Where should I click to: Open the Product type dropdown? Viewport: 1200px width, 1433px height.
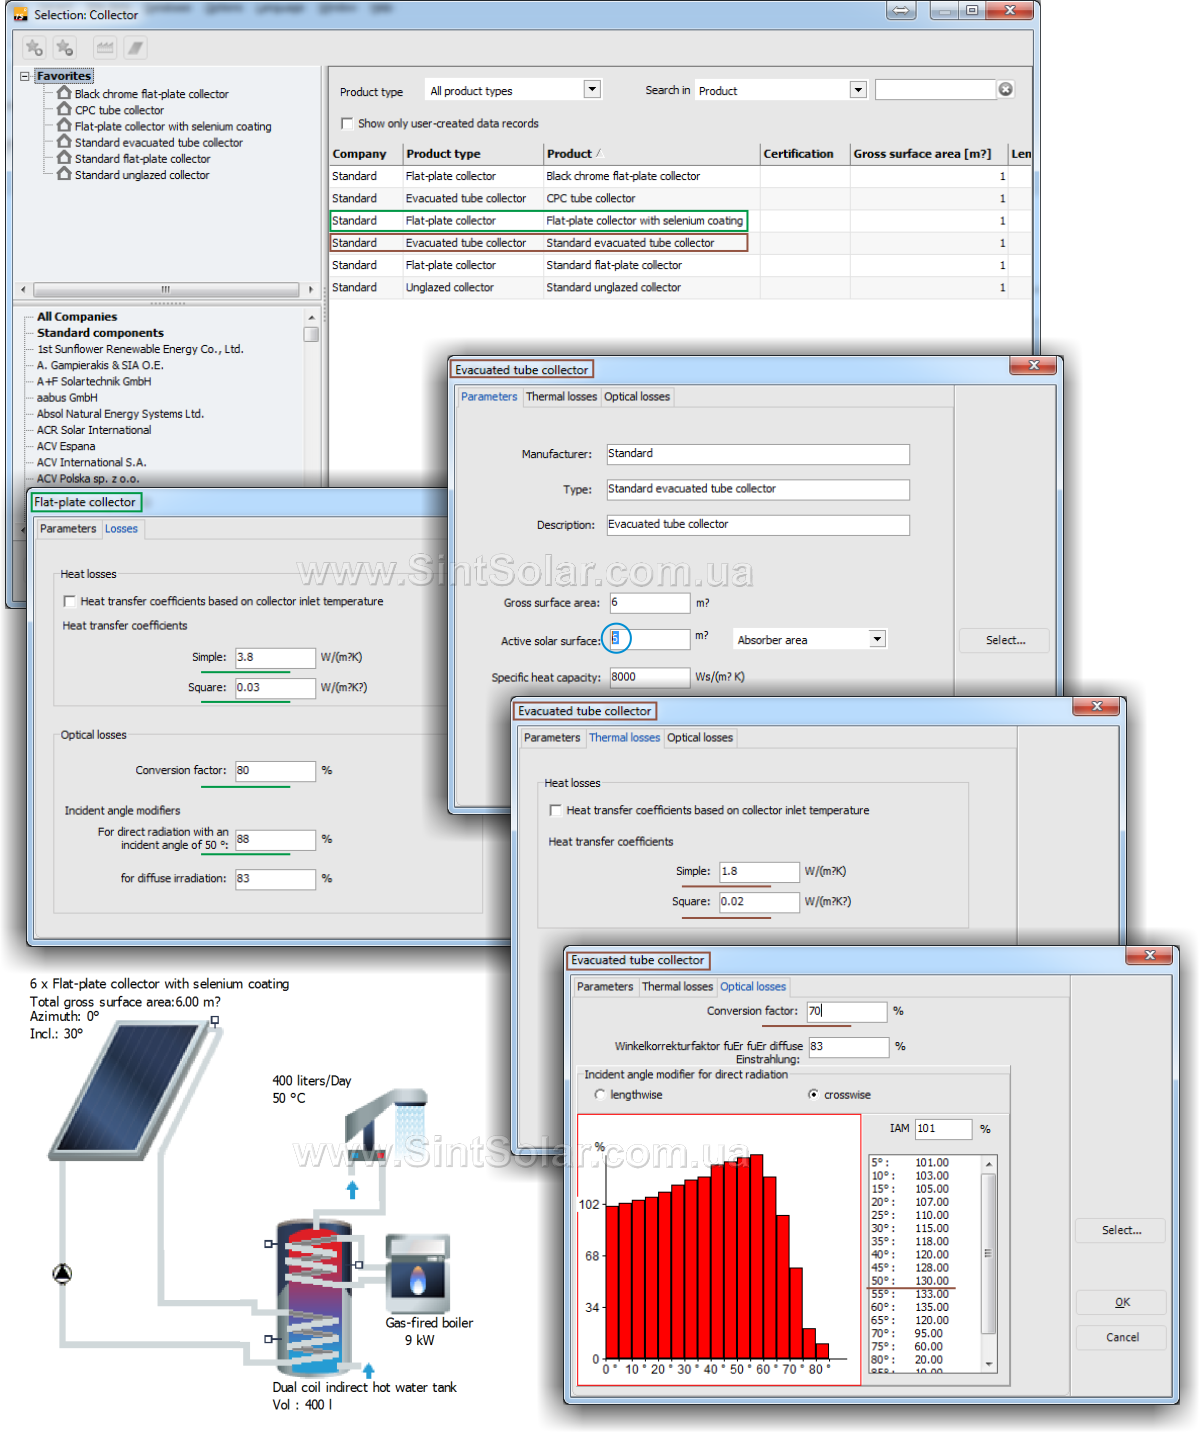coord(592,89)
